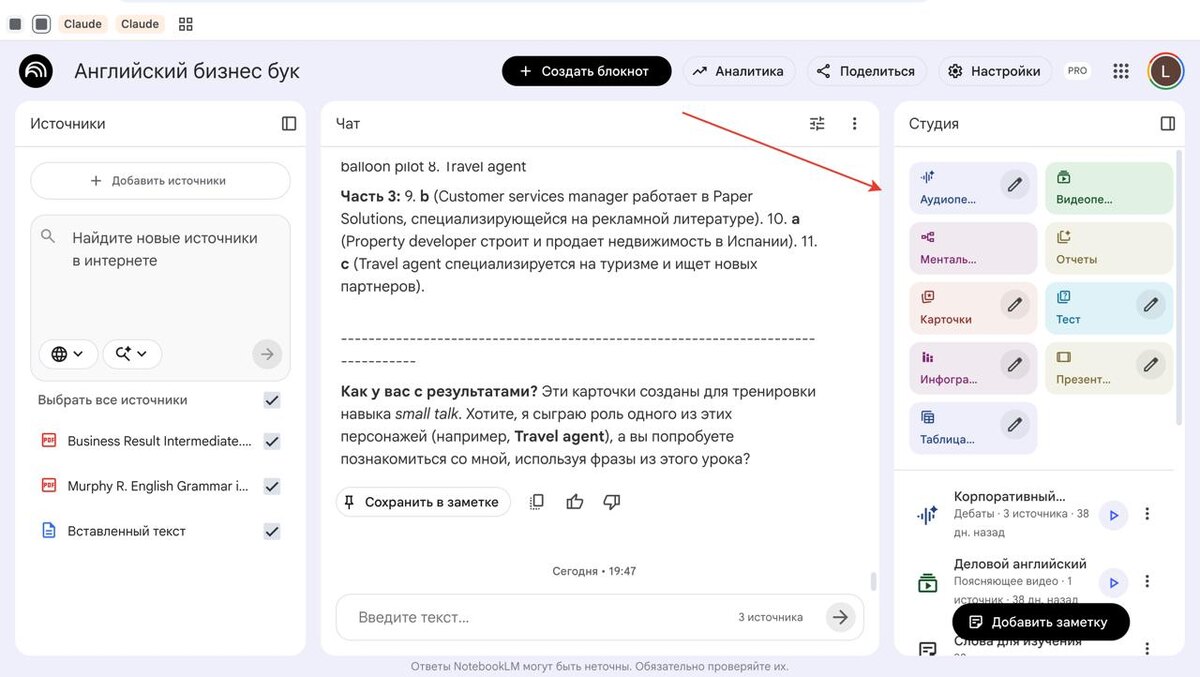Viewport: 1200px width, 677px height.
Task: Toggle Murphy R. English Grammar checkbox
Action: point(272,486)
